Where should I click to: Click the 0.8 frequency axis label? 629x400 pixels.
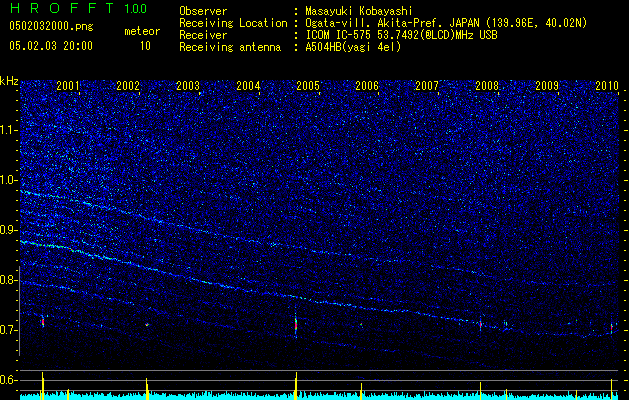(9, 280)
